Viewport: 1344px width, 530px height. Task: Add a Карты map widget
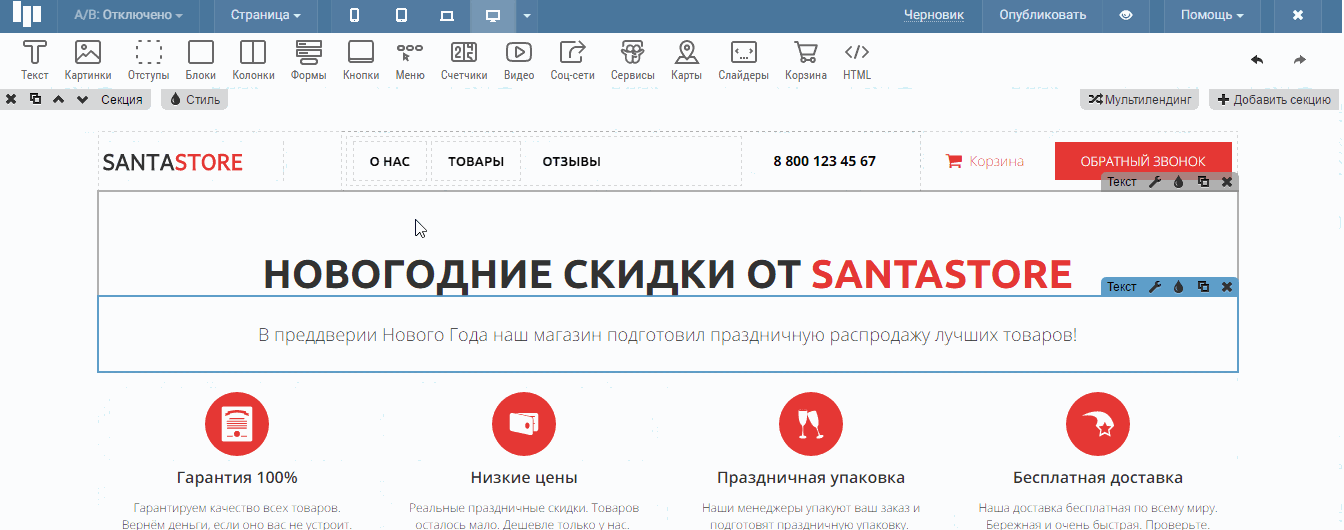(x=686, y=60)
